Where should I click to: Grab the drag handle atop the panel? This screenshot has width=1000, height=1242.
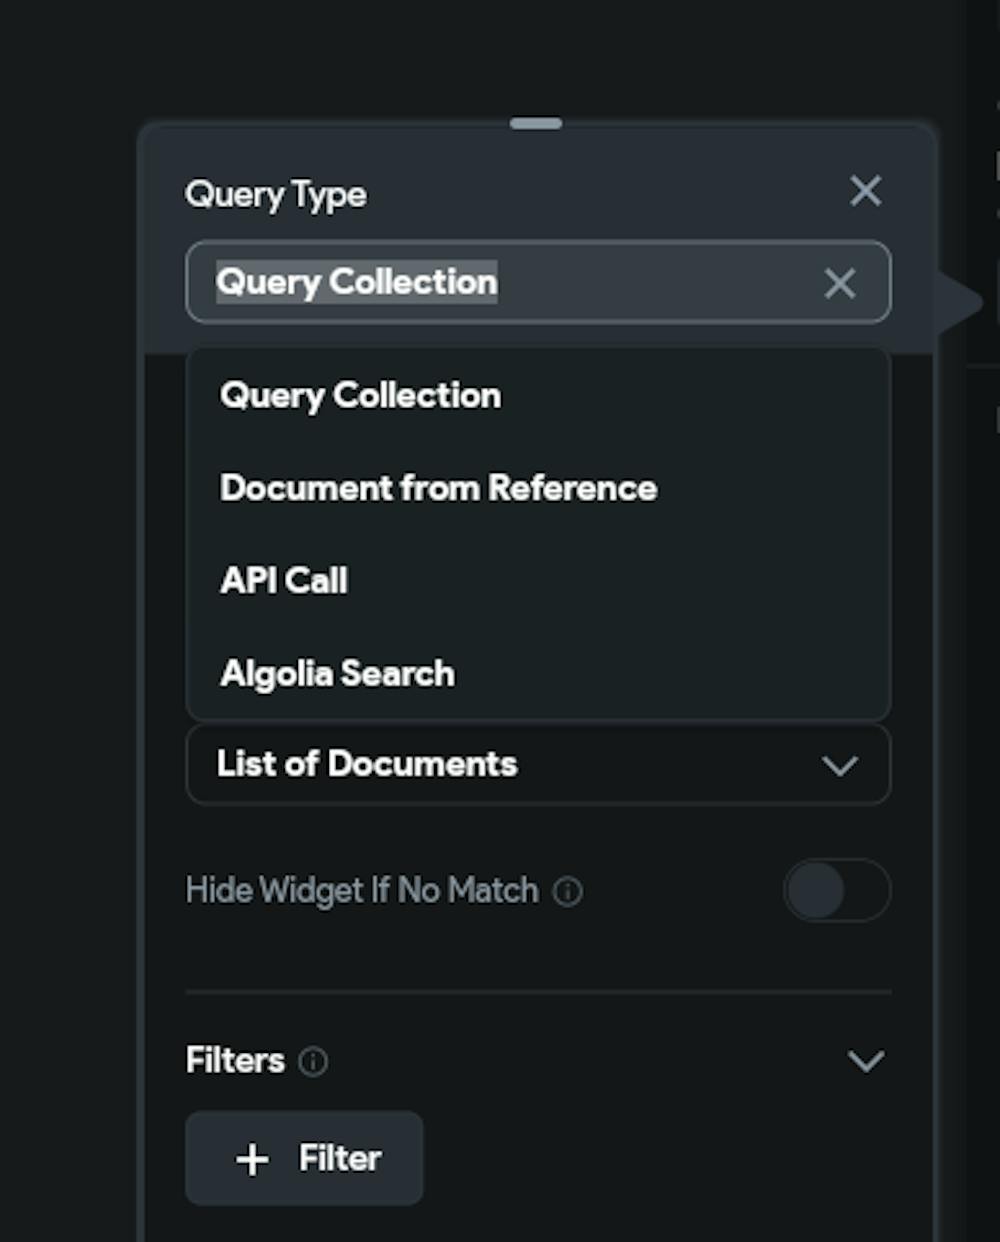536,123
